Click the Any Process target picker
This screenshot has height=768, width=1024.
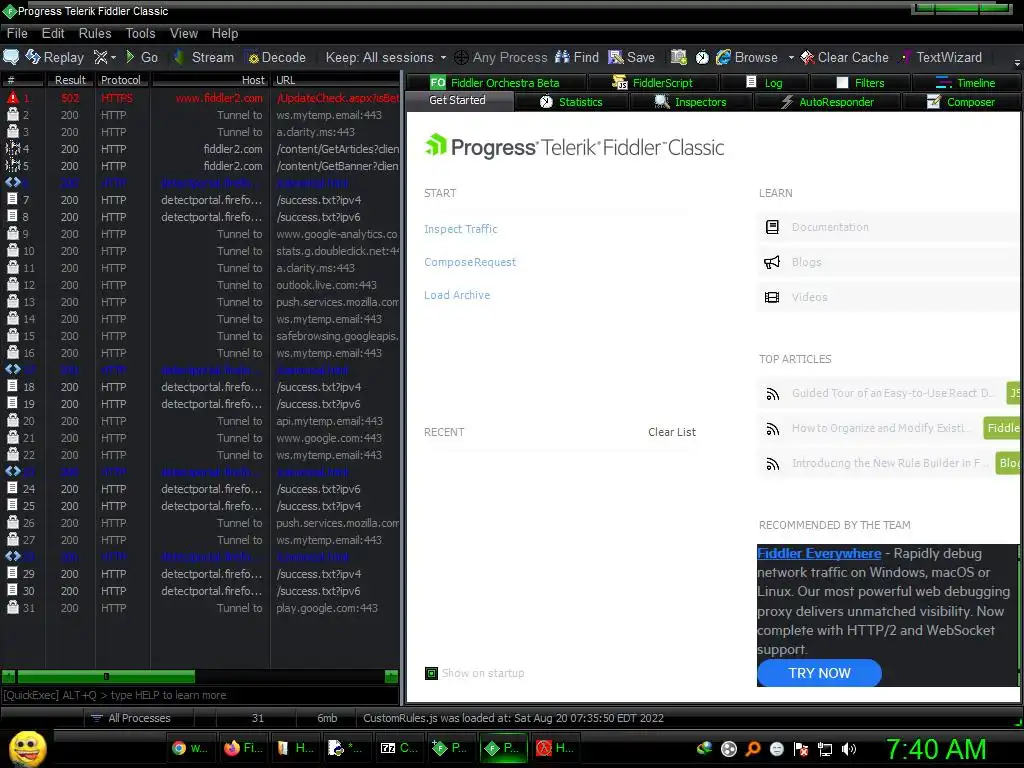(500, 57)
